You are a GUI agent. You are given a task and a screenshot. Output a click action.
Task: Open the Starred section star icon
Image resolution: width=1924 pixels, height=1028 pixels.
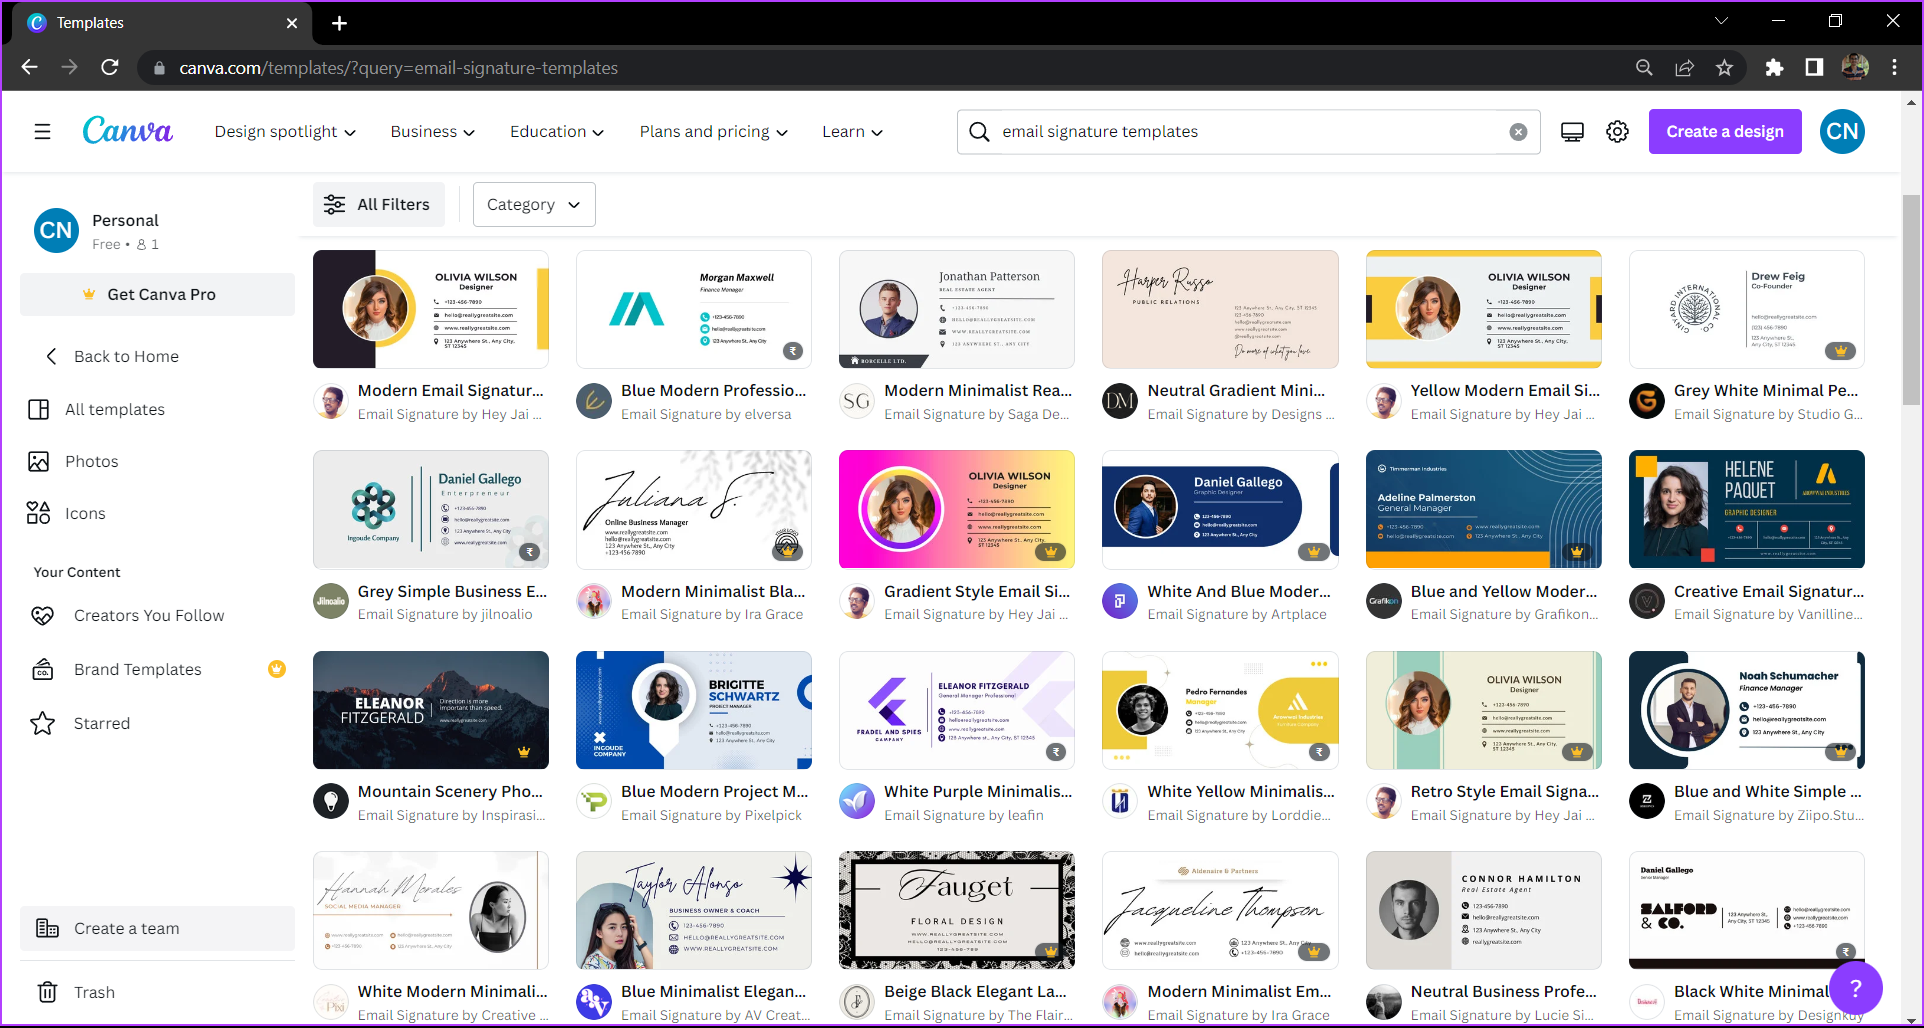click(43, 723)
